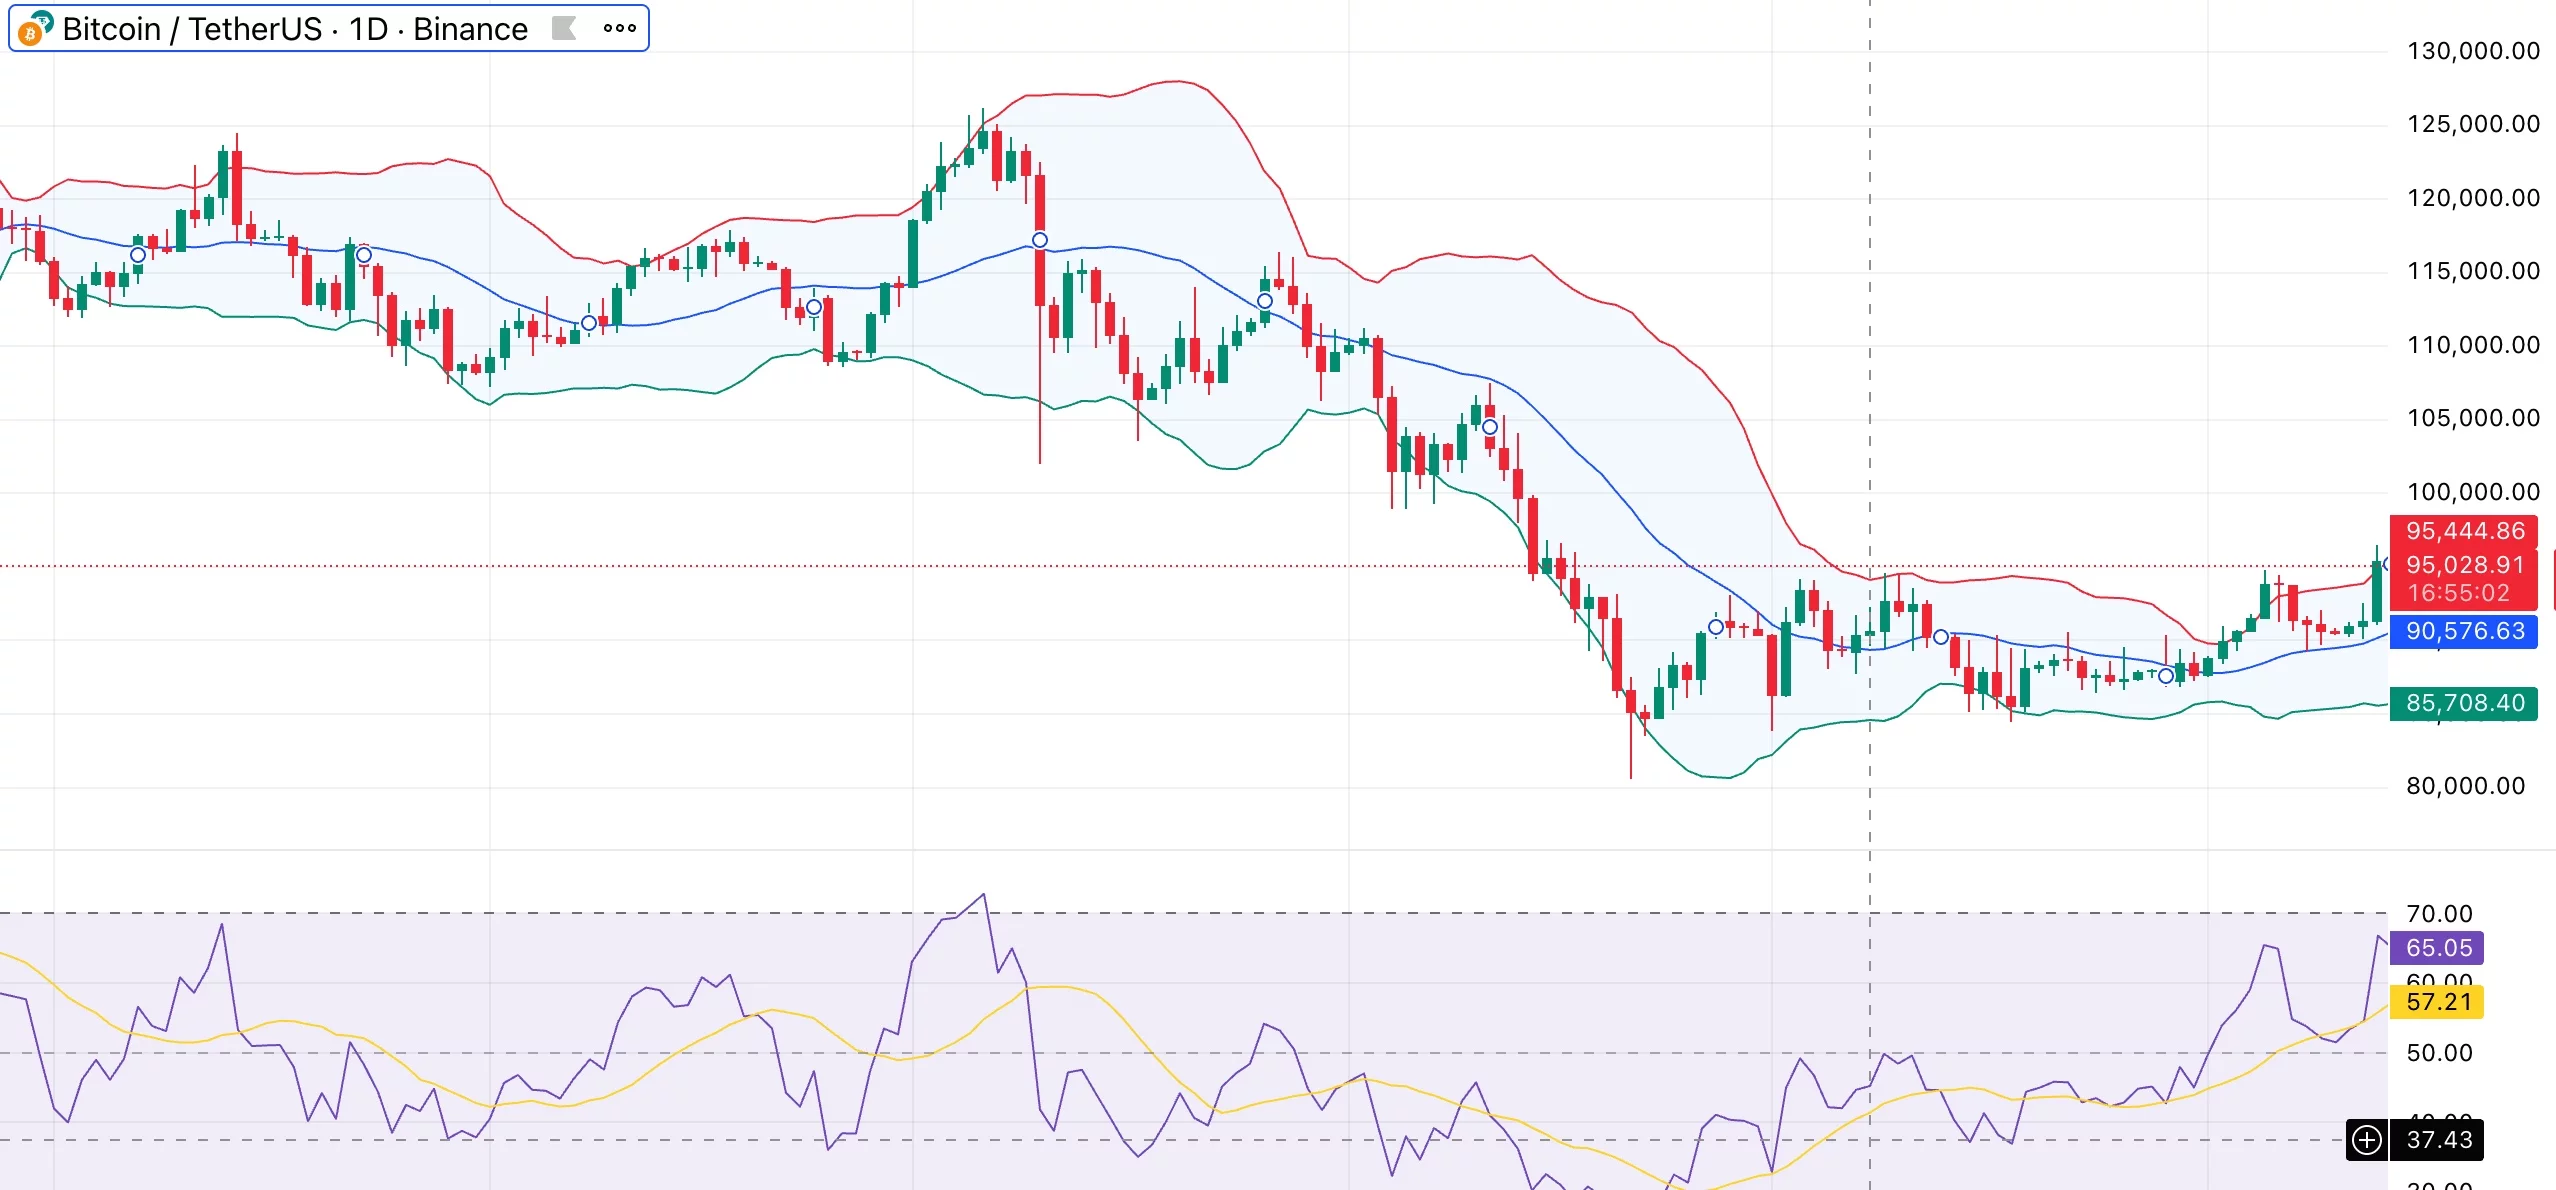Image resolution: width=2556 pixels, height=1190 pixels.
Task: Click the red upper Bollinger Band label 95,444.86
Action: point(2466,531)
